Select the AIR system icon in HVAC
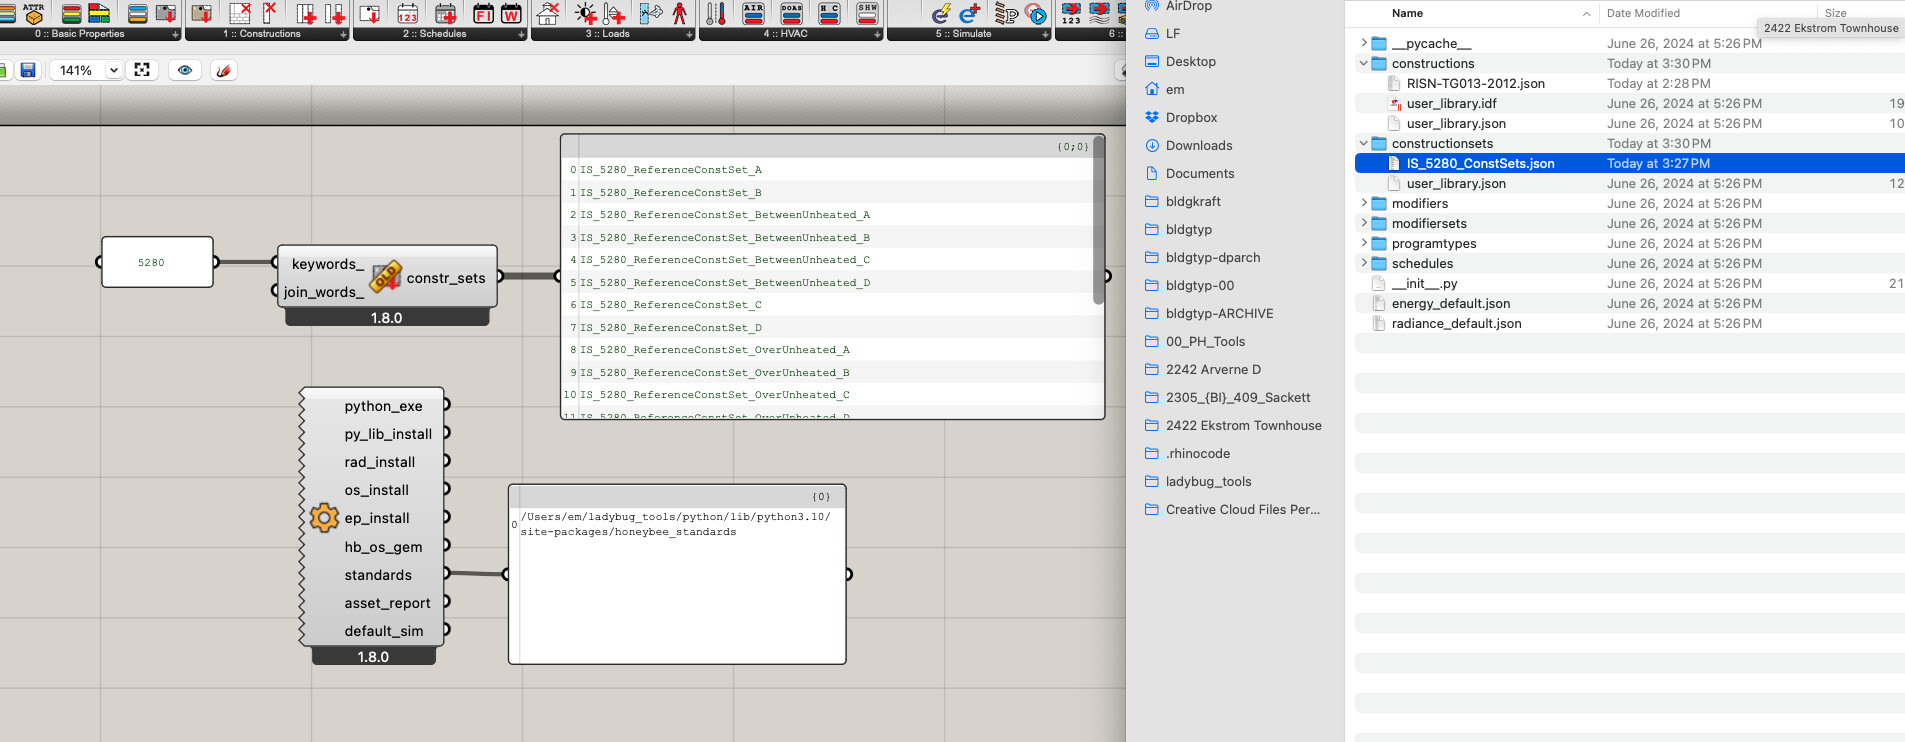The width and height of the screenshot is (1905, 742). point(753,14)
